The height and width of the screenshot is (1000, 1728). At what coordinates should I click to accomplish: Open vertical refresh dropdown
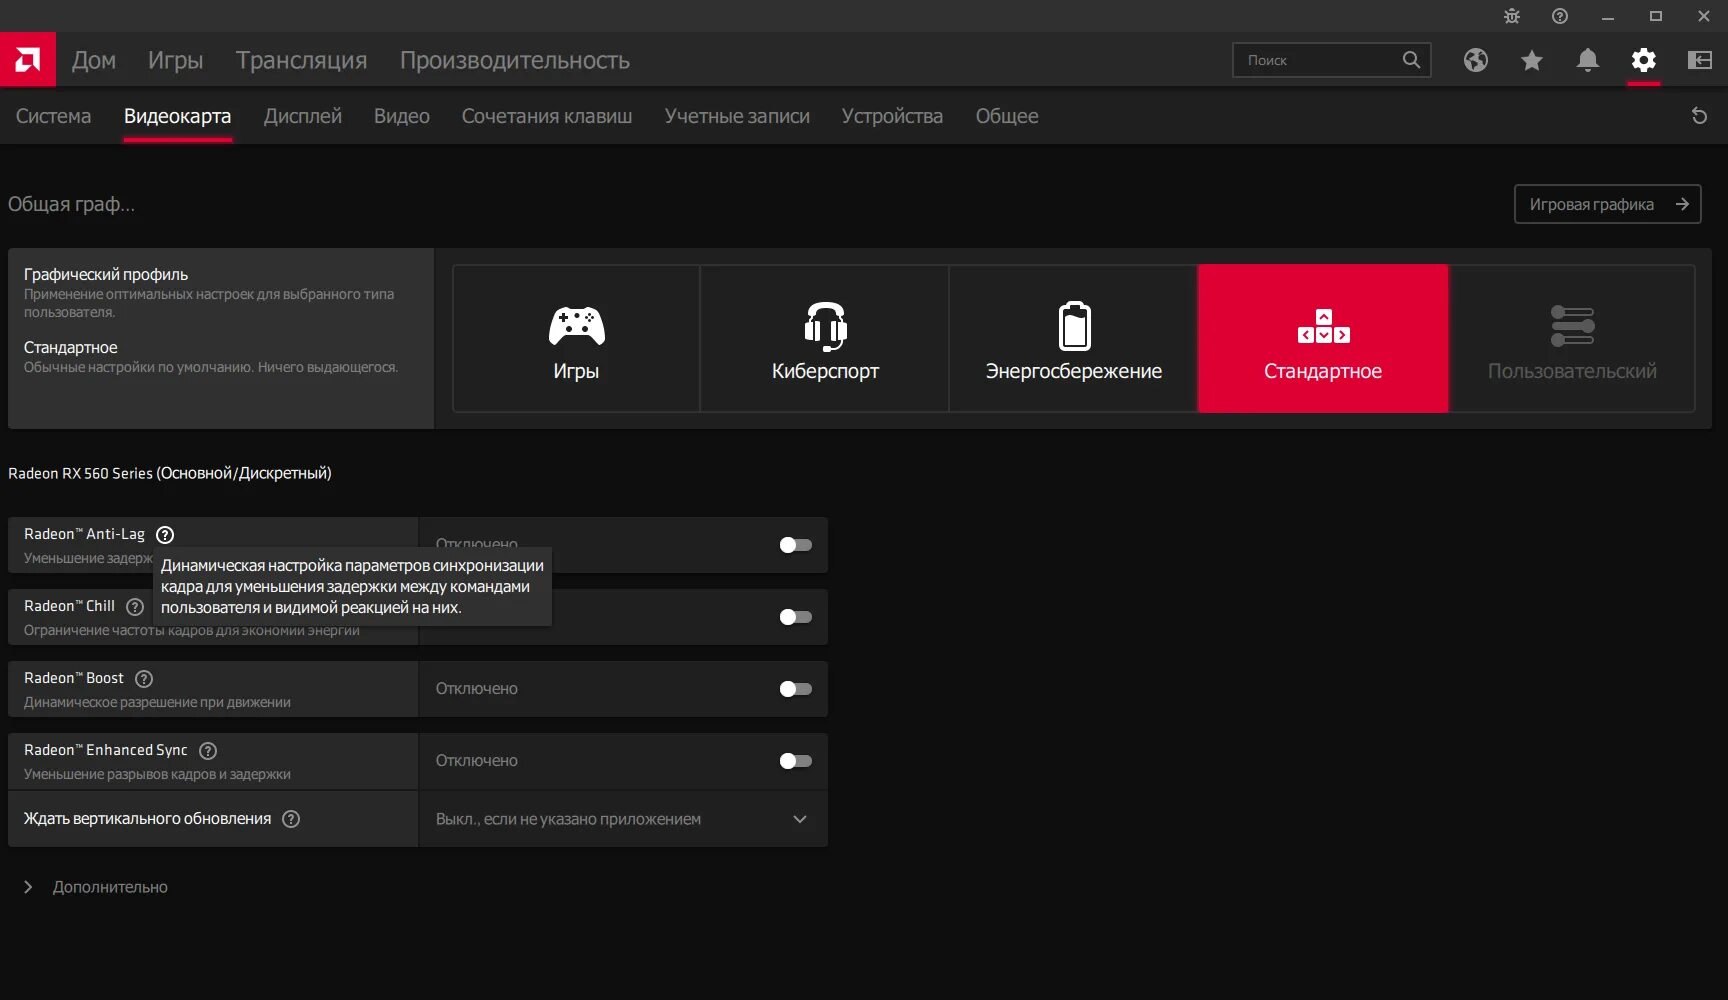click(x=623, y=819)
